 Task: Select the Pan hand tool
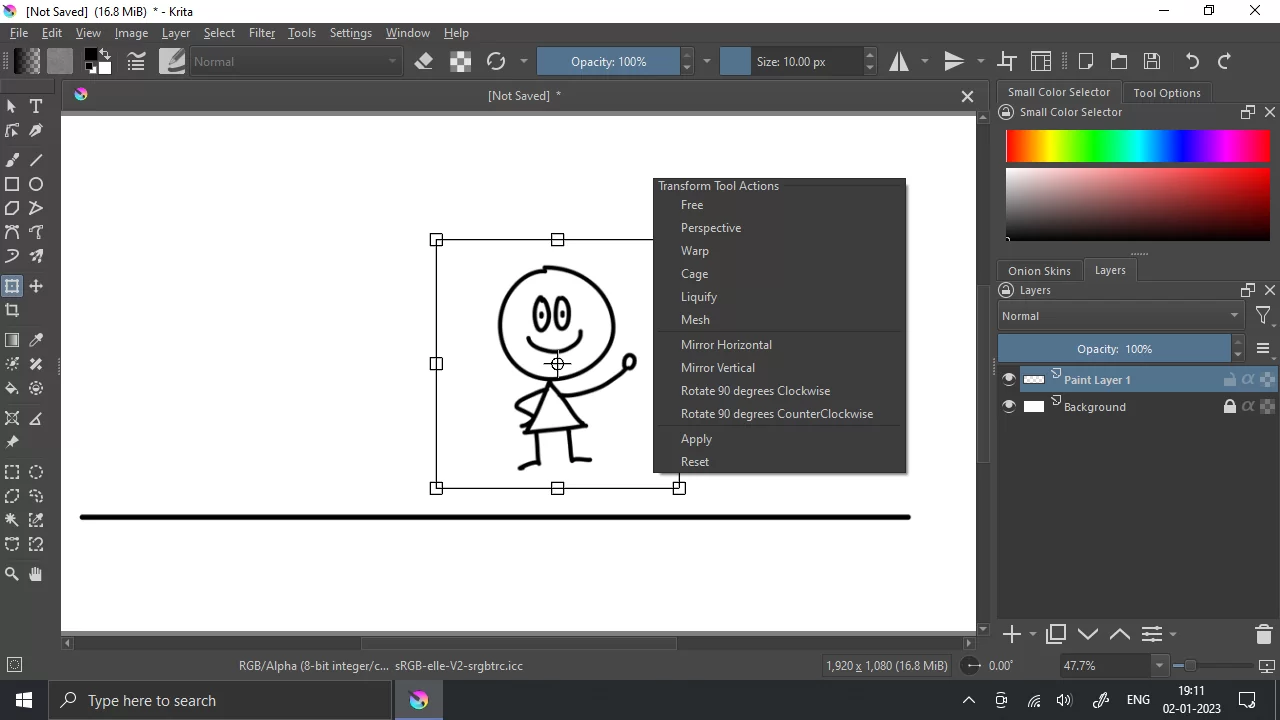click(36, 574)
